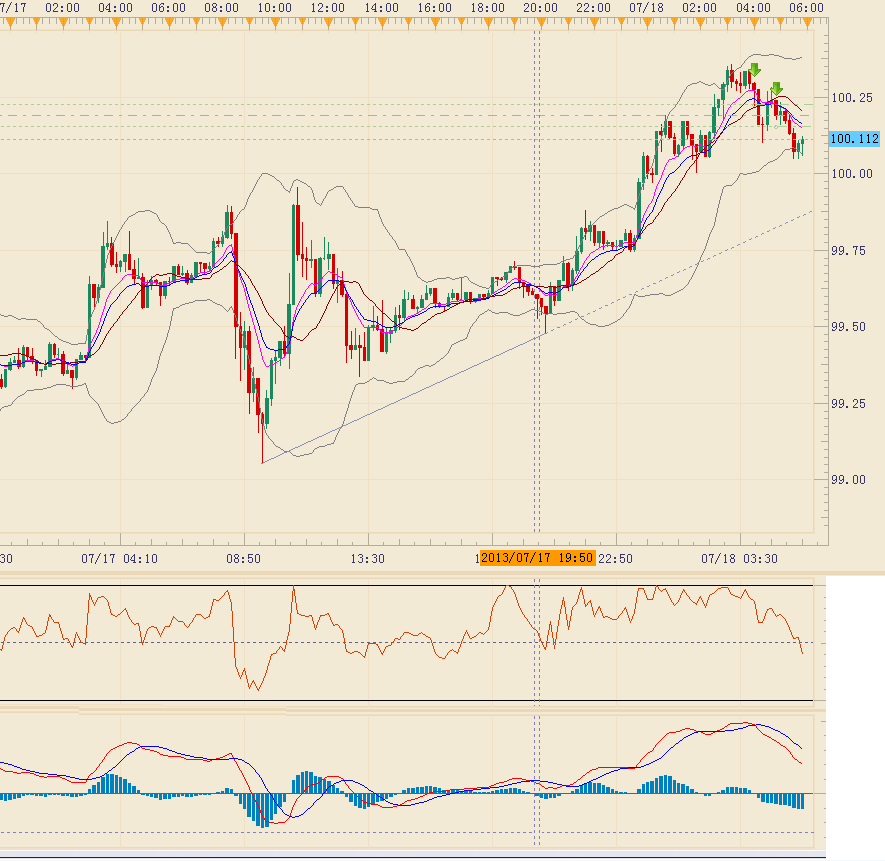Click the 07/18 date label on top axis

click(x=647, y=8)
